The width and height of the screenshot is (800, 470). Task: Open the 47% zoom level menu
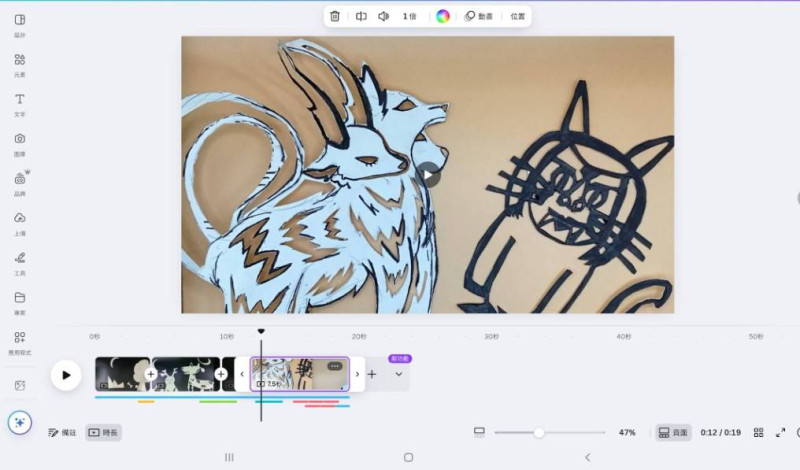pos(627,433)
